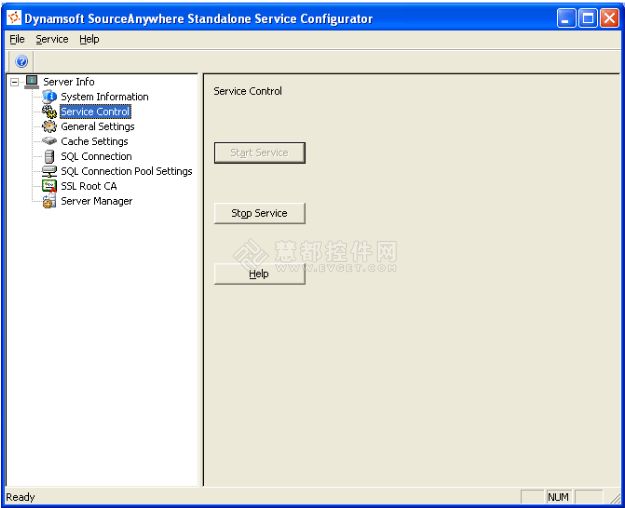Open Server Manager in the tree

[x=96, y=201]
